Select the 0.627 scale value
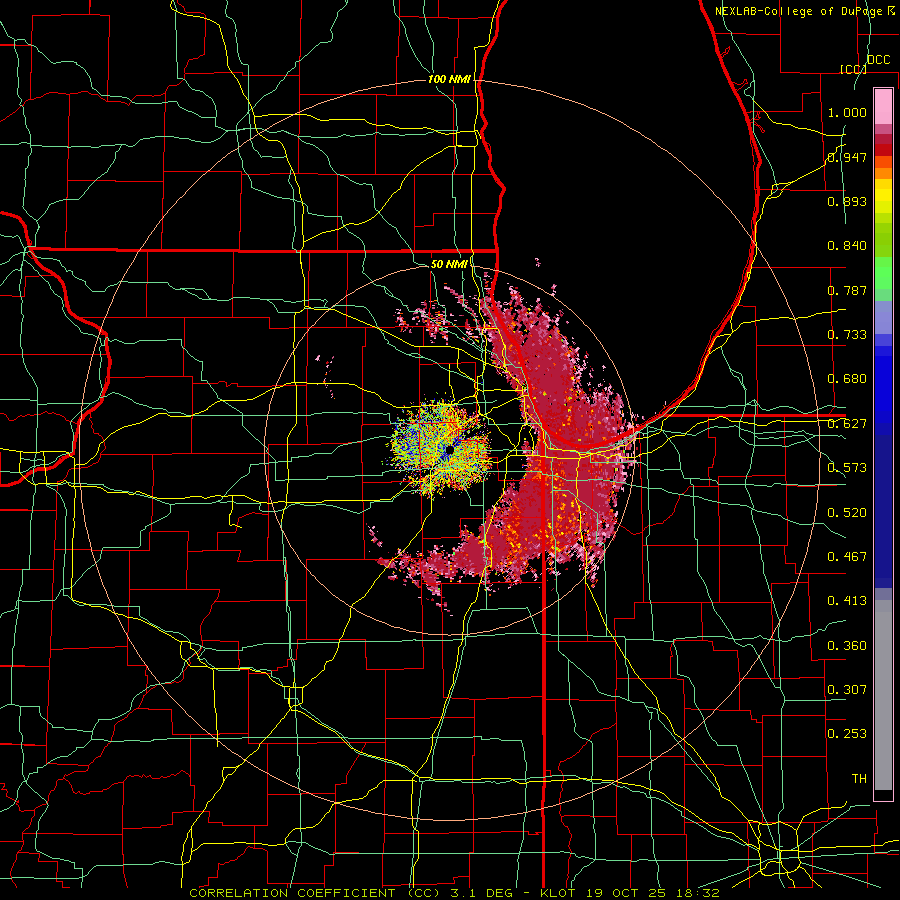Viewport: 900px width, 900px height. pyautogui.click(x=847, y=424)
